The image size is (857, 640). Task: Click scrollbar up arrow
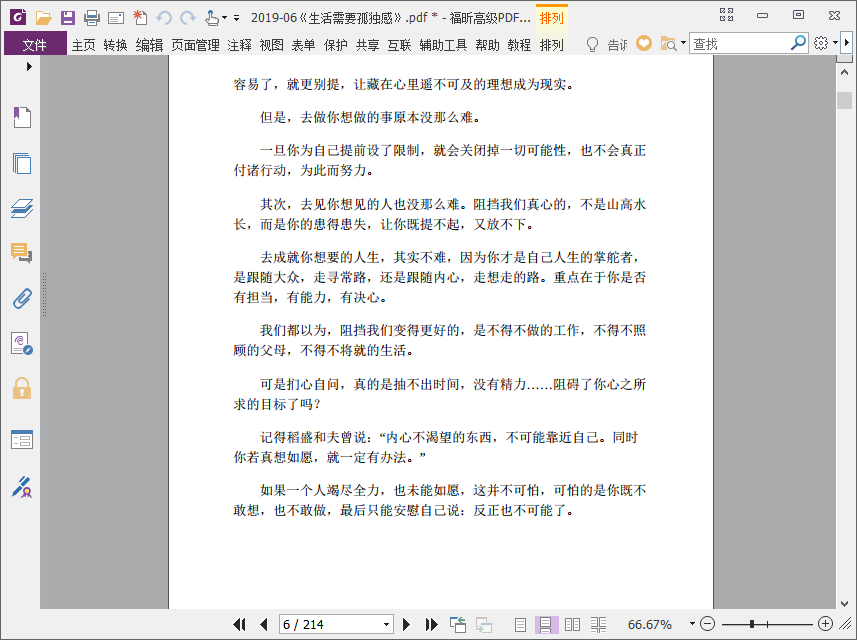pos(844,72)
